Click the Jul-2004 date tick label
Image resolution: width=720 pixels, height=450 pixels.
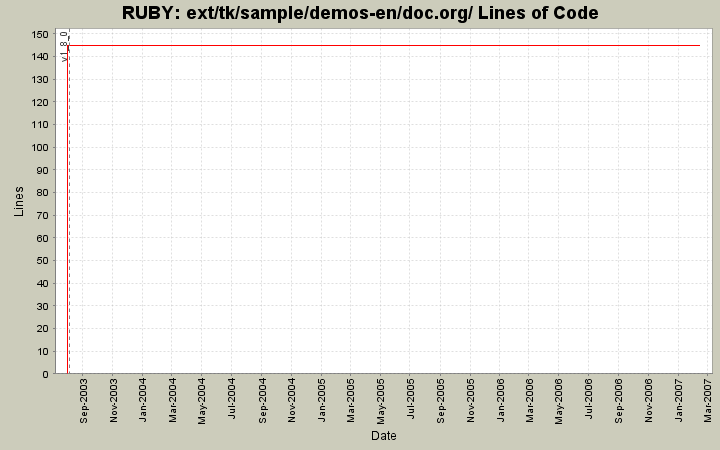pyautogui.click(x=231, y=399)
